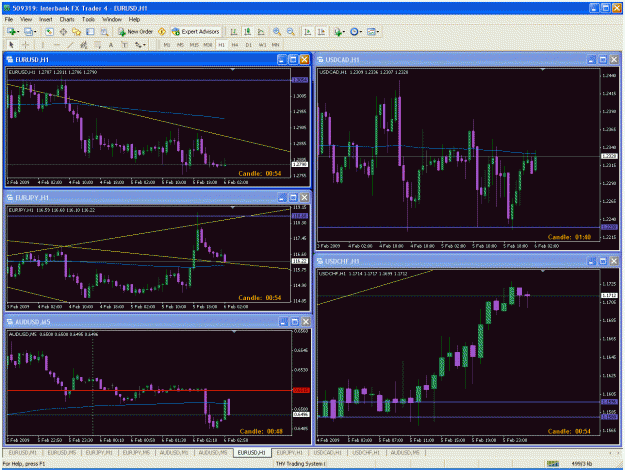Select the Fibonacci Retracement tool
Screen dimensions: 625x470
click(x=97, y=45)
